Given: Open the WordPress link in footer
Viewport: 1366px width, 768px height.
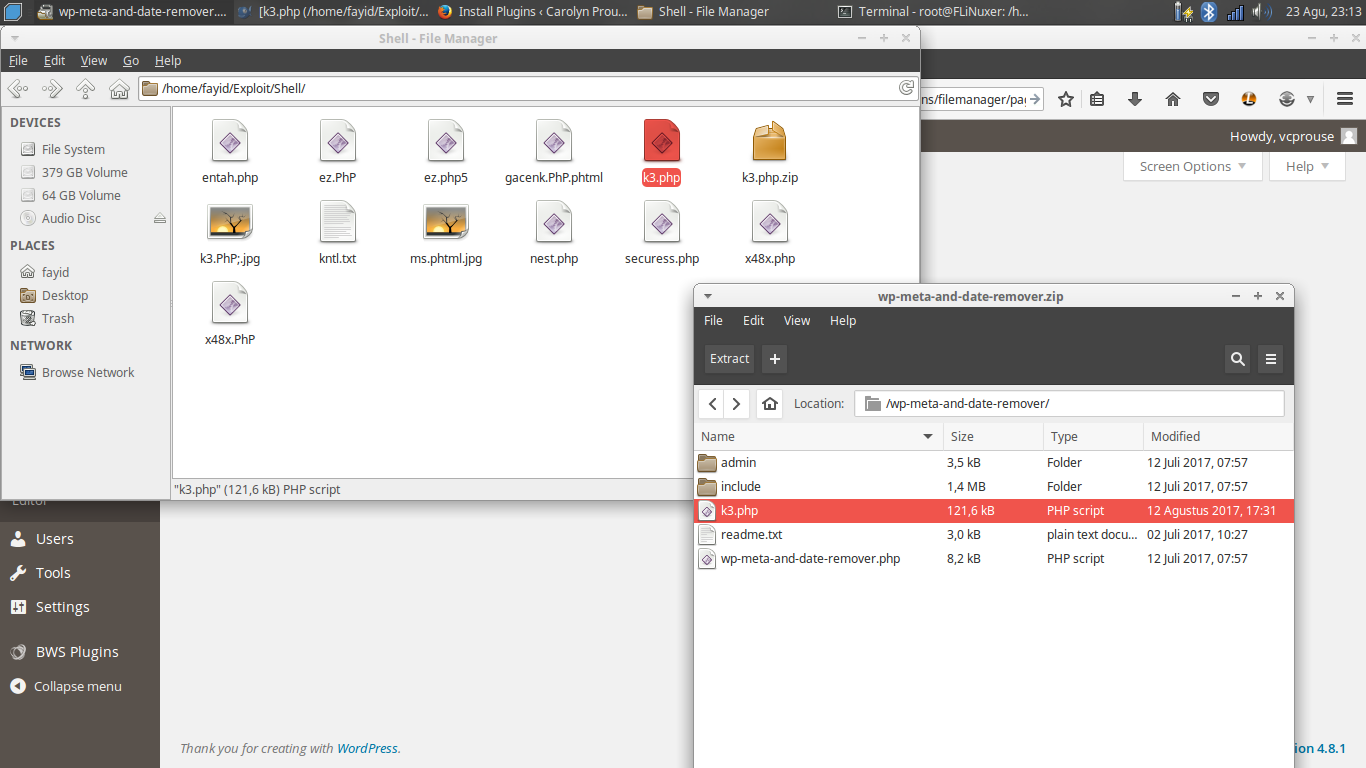Looking at the screenshot, I should click(367, 748).
